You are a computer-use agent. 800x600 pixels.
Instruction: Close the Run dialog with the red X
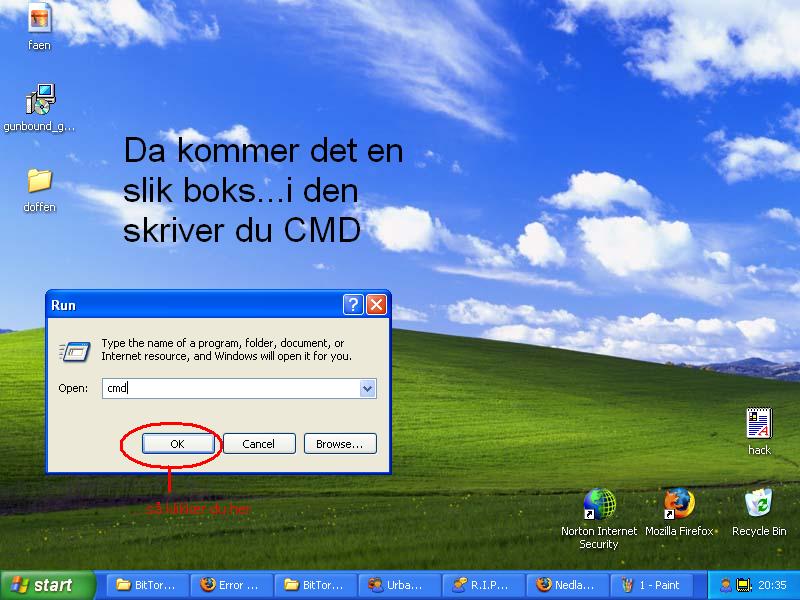(x=377, y=305)
